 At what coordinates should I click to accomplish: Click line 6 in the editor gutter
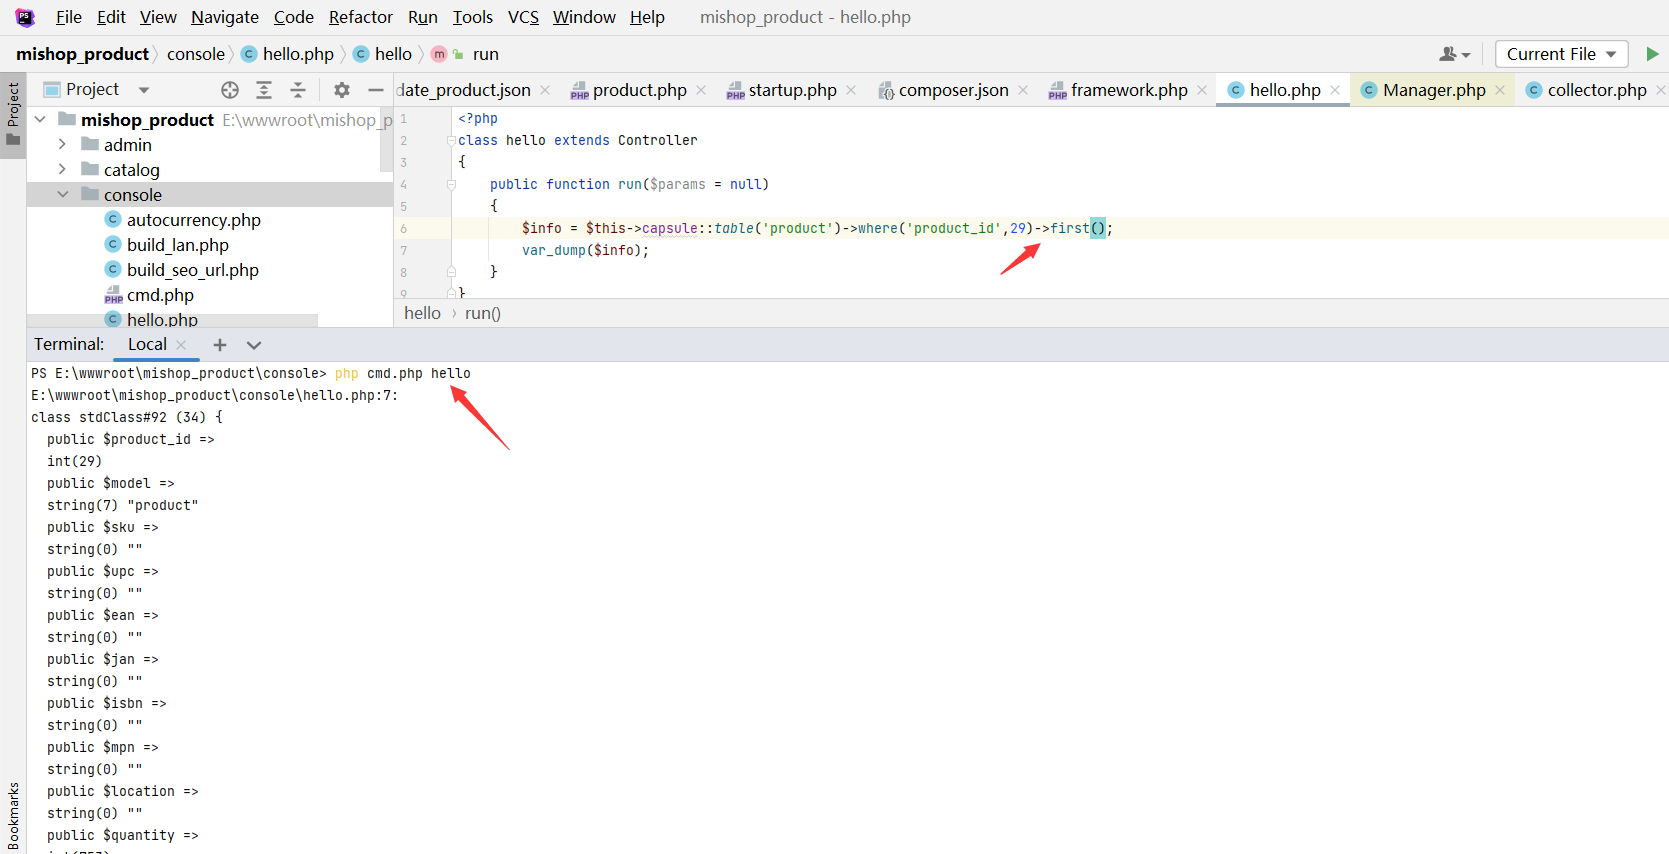404,229
